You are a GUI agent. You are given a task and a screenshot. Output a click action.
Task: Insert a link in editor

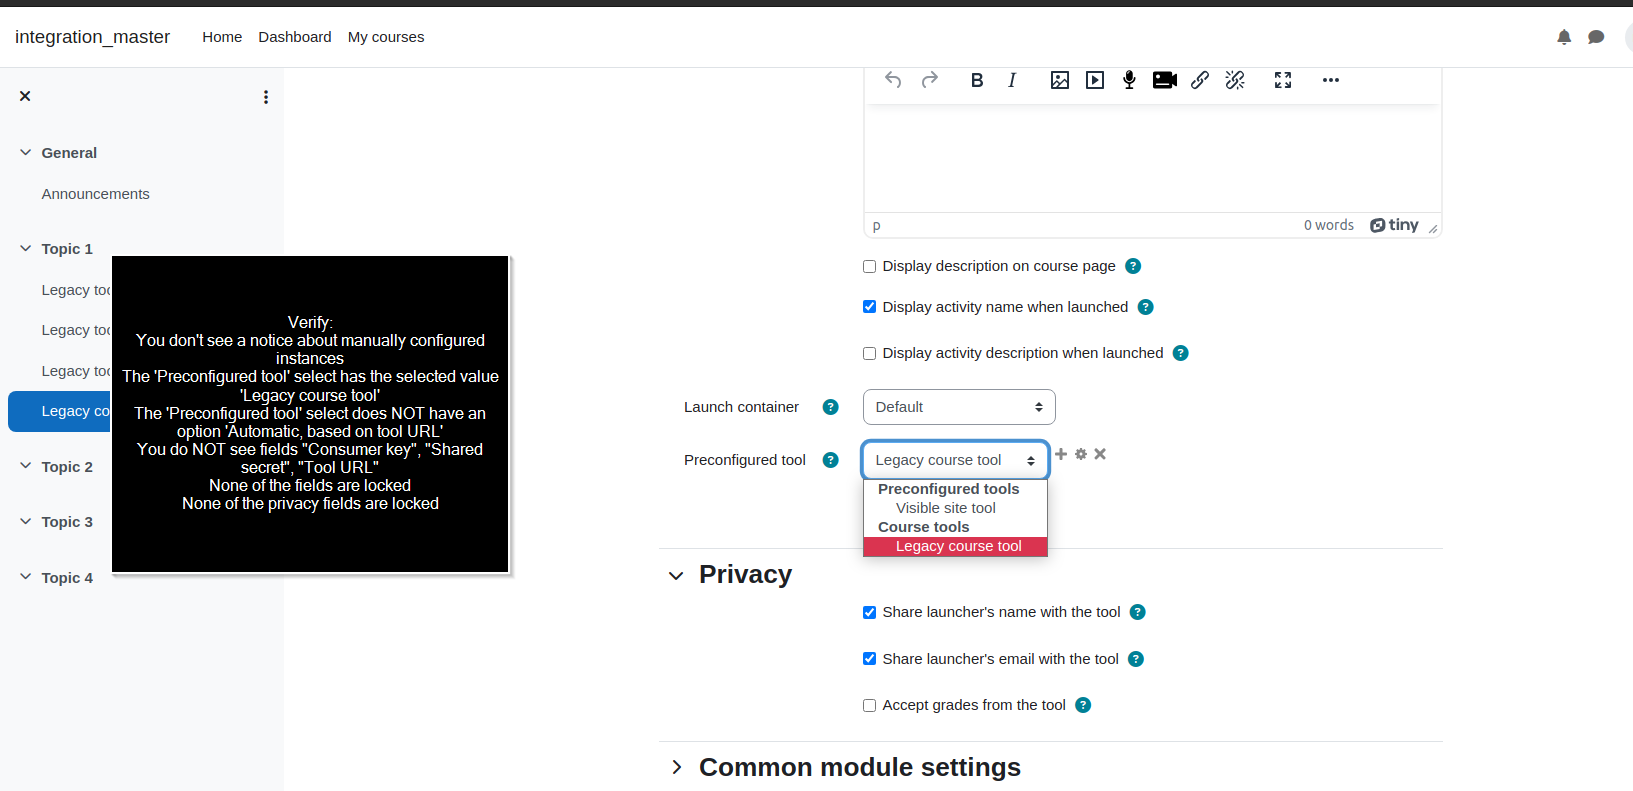point(1200,80)
